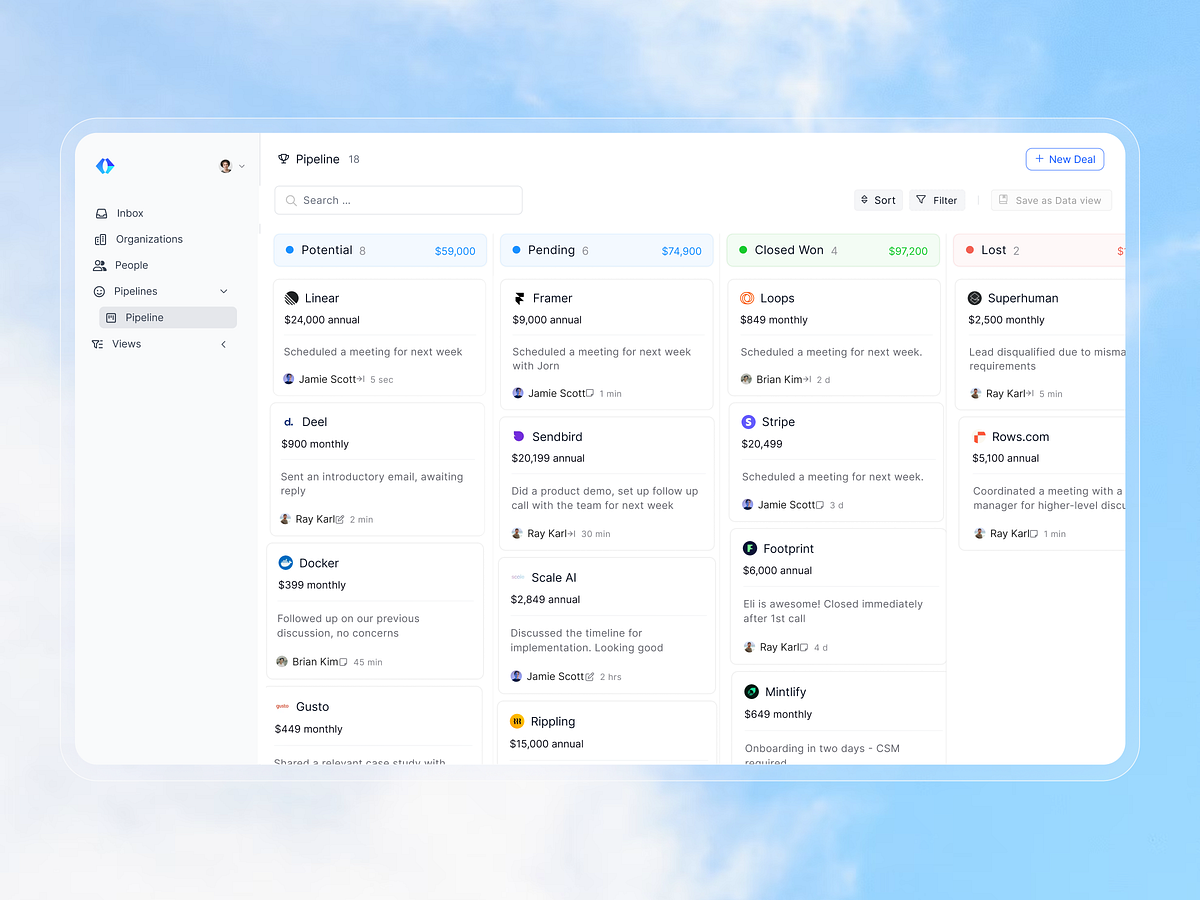Viewport: 1200px width, 900px height.
Task: Click the activity icon on Footprint card
Action: (804, 647)
